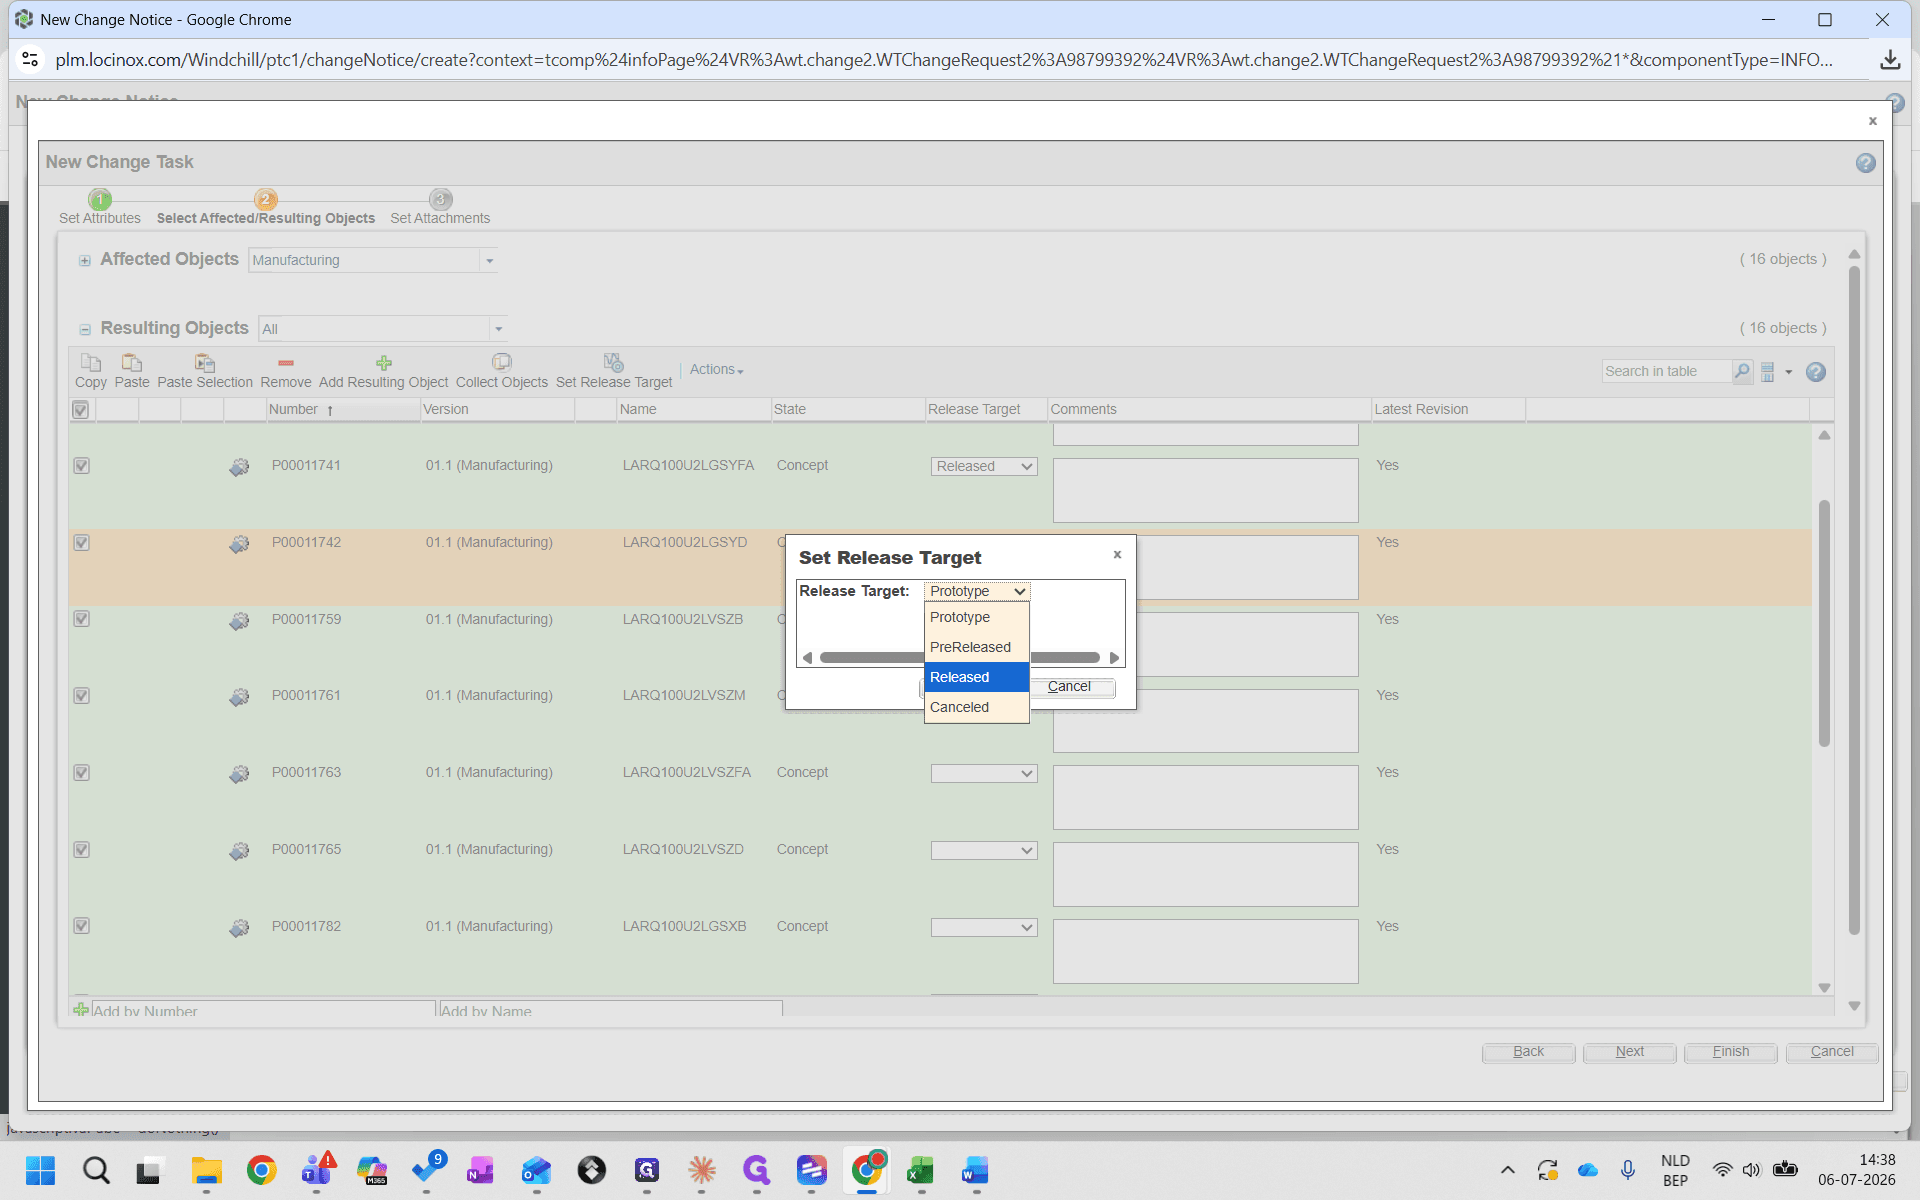Toggle checkbox for row P00011782
The height and width of the screenshot is (1200, 1920).
pyautogui.click(x=82, y=926)
